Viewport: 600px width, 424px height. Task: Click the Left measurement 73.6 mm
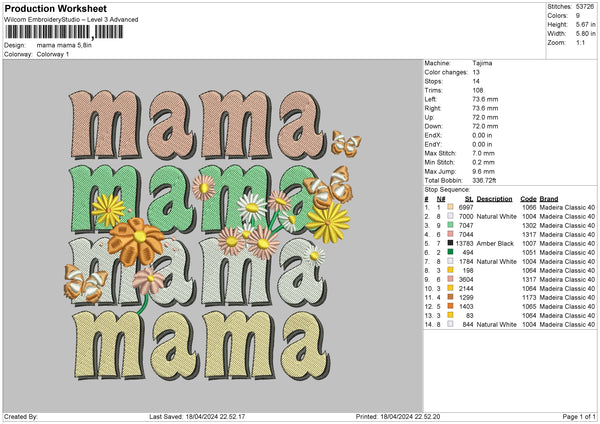[x=485, y=99]
